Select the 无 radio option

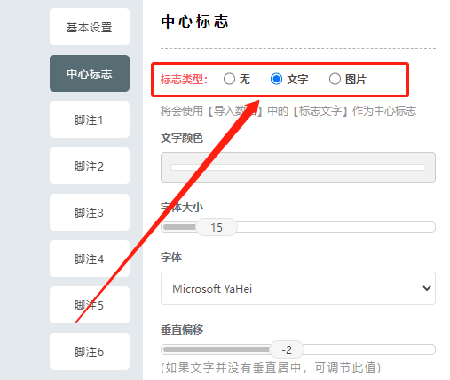click(x=229, y=79)
